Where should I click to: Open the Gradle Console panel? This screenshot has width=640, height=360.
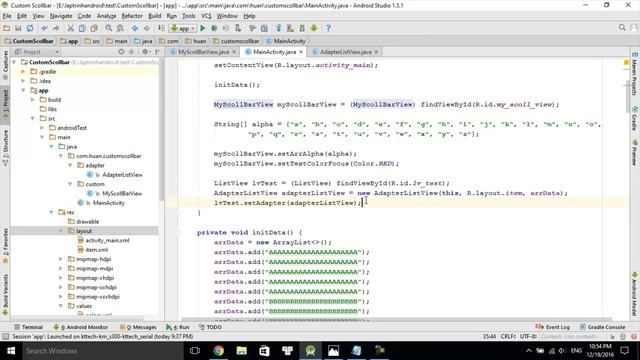point(602,327)
